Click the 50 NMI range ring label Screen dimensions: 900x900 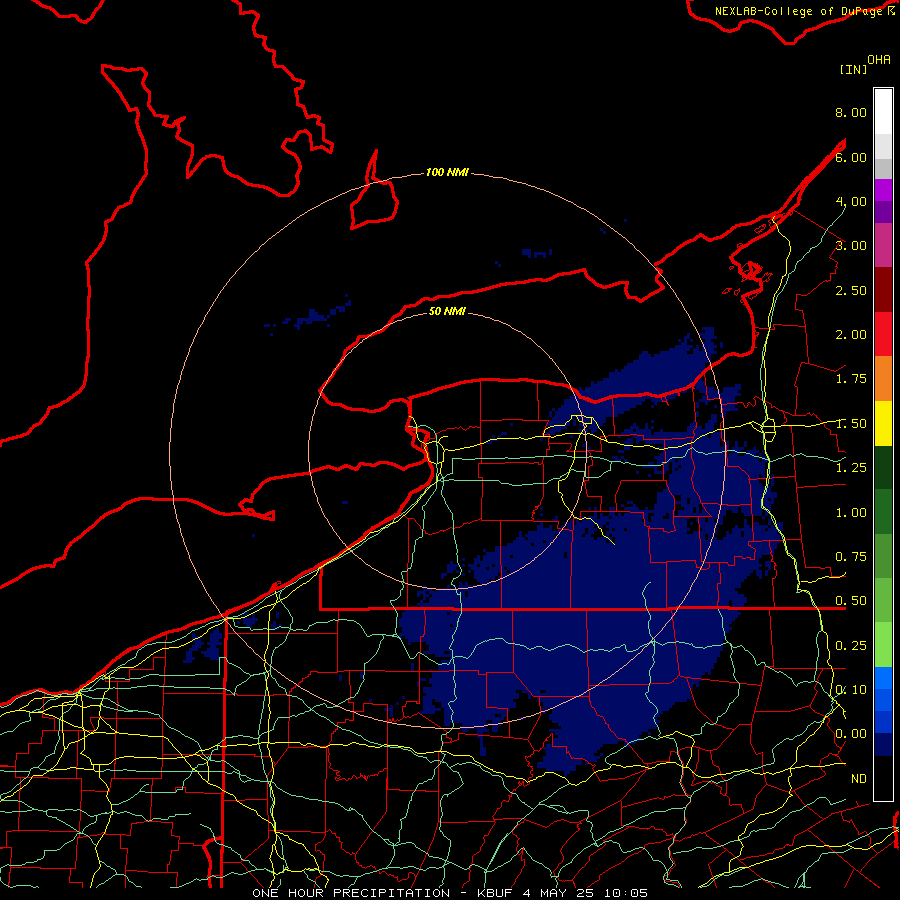447,311
